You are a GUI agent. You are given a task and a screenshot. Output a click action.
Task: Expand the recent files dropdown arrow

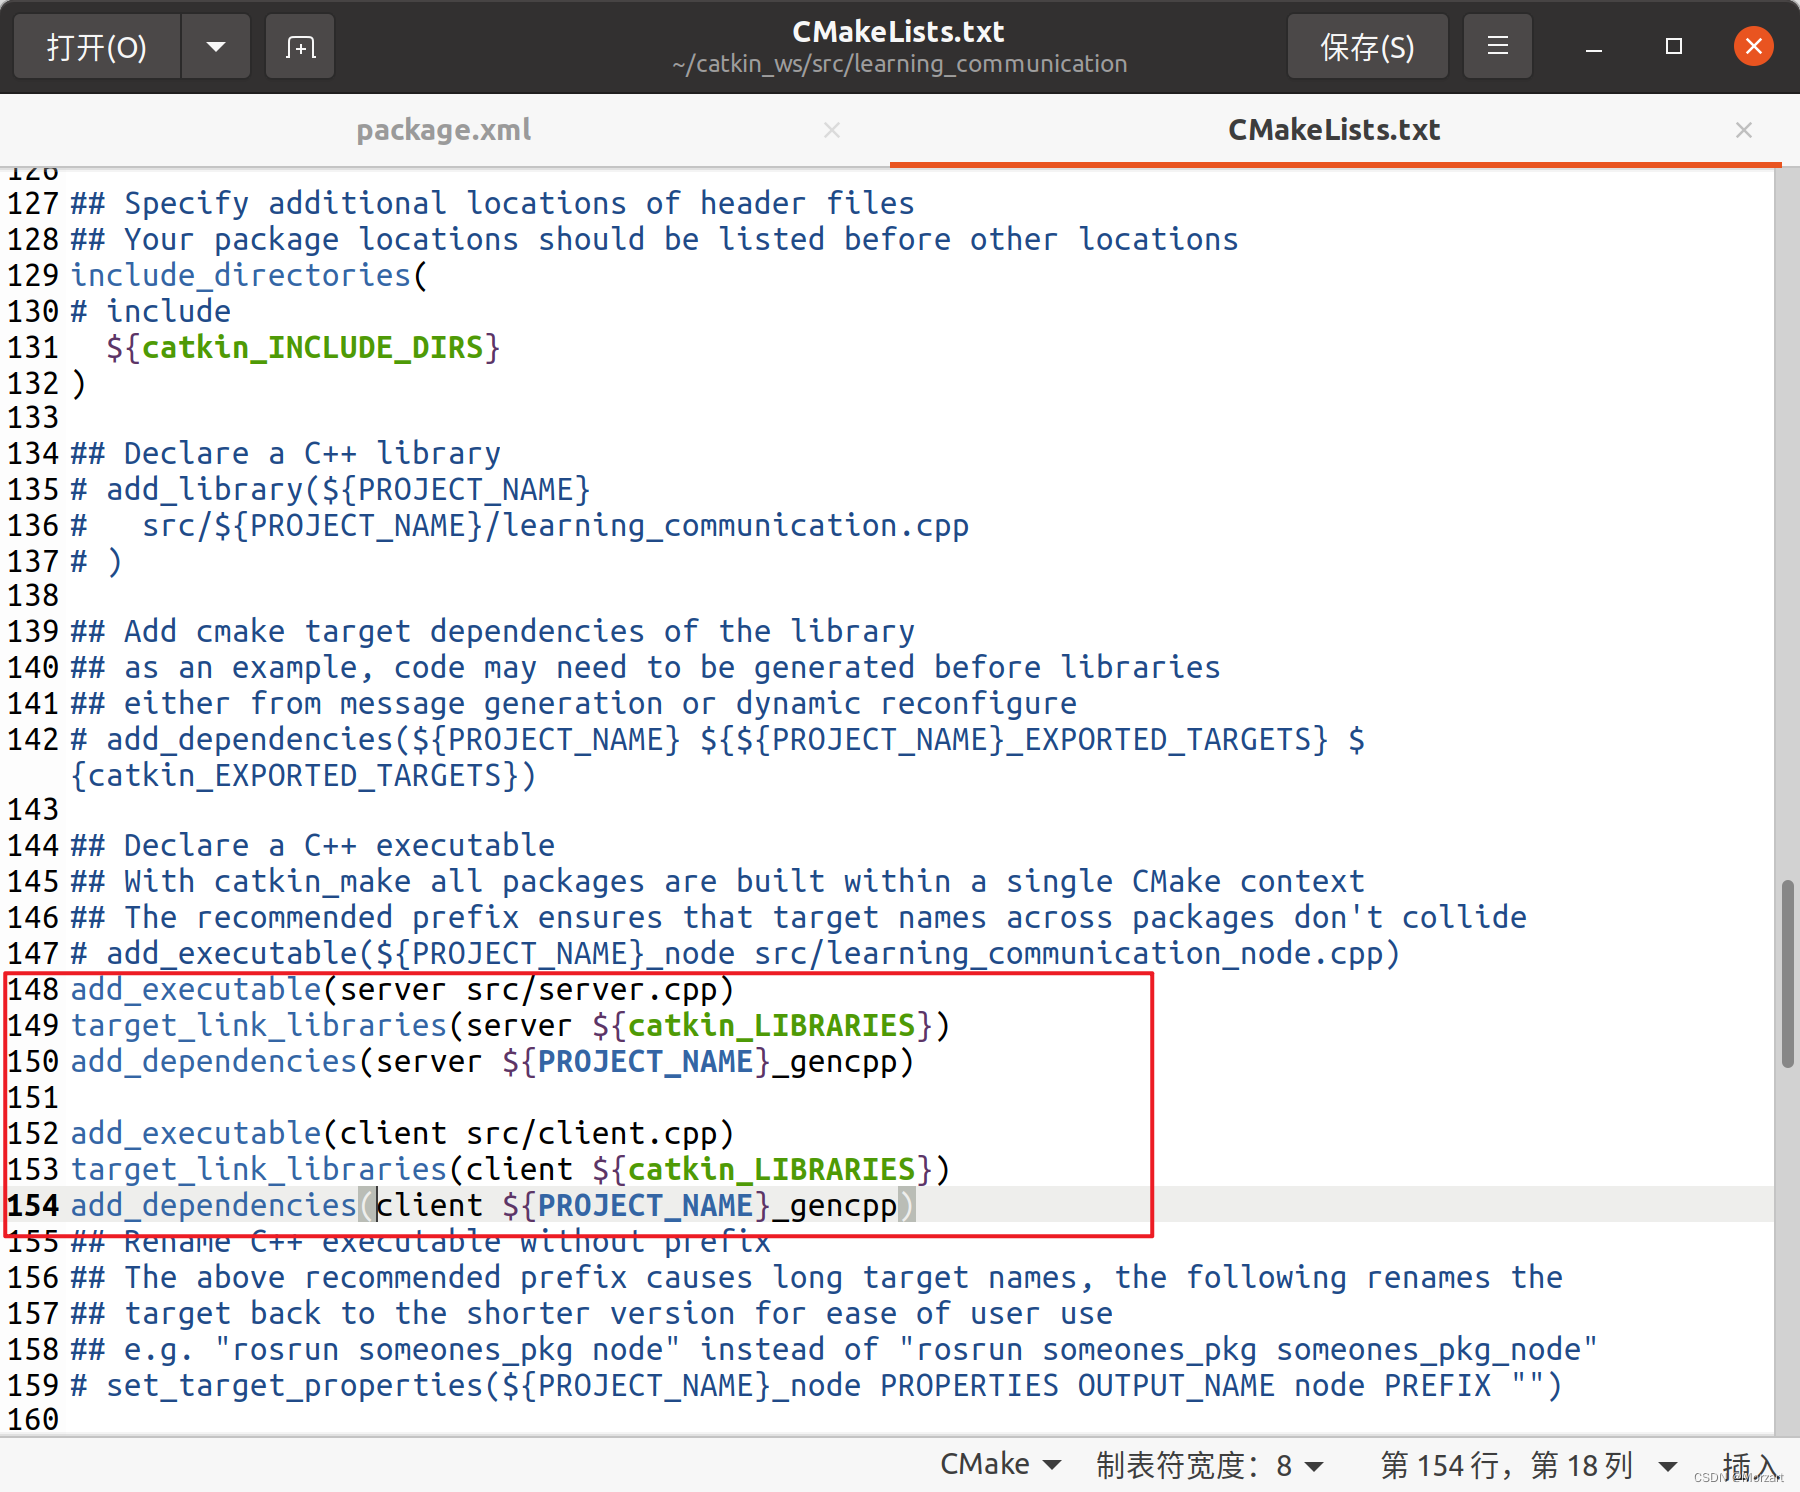pyautogui.click(x=216, y=47)
